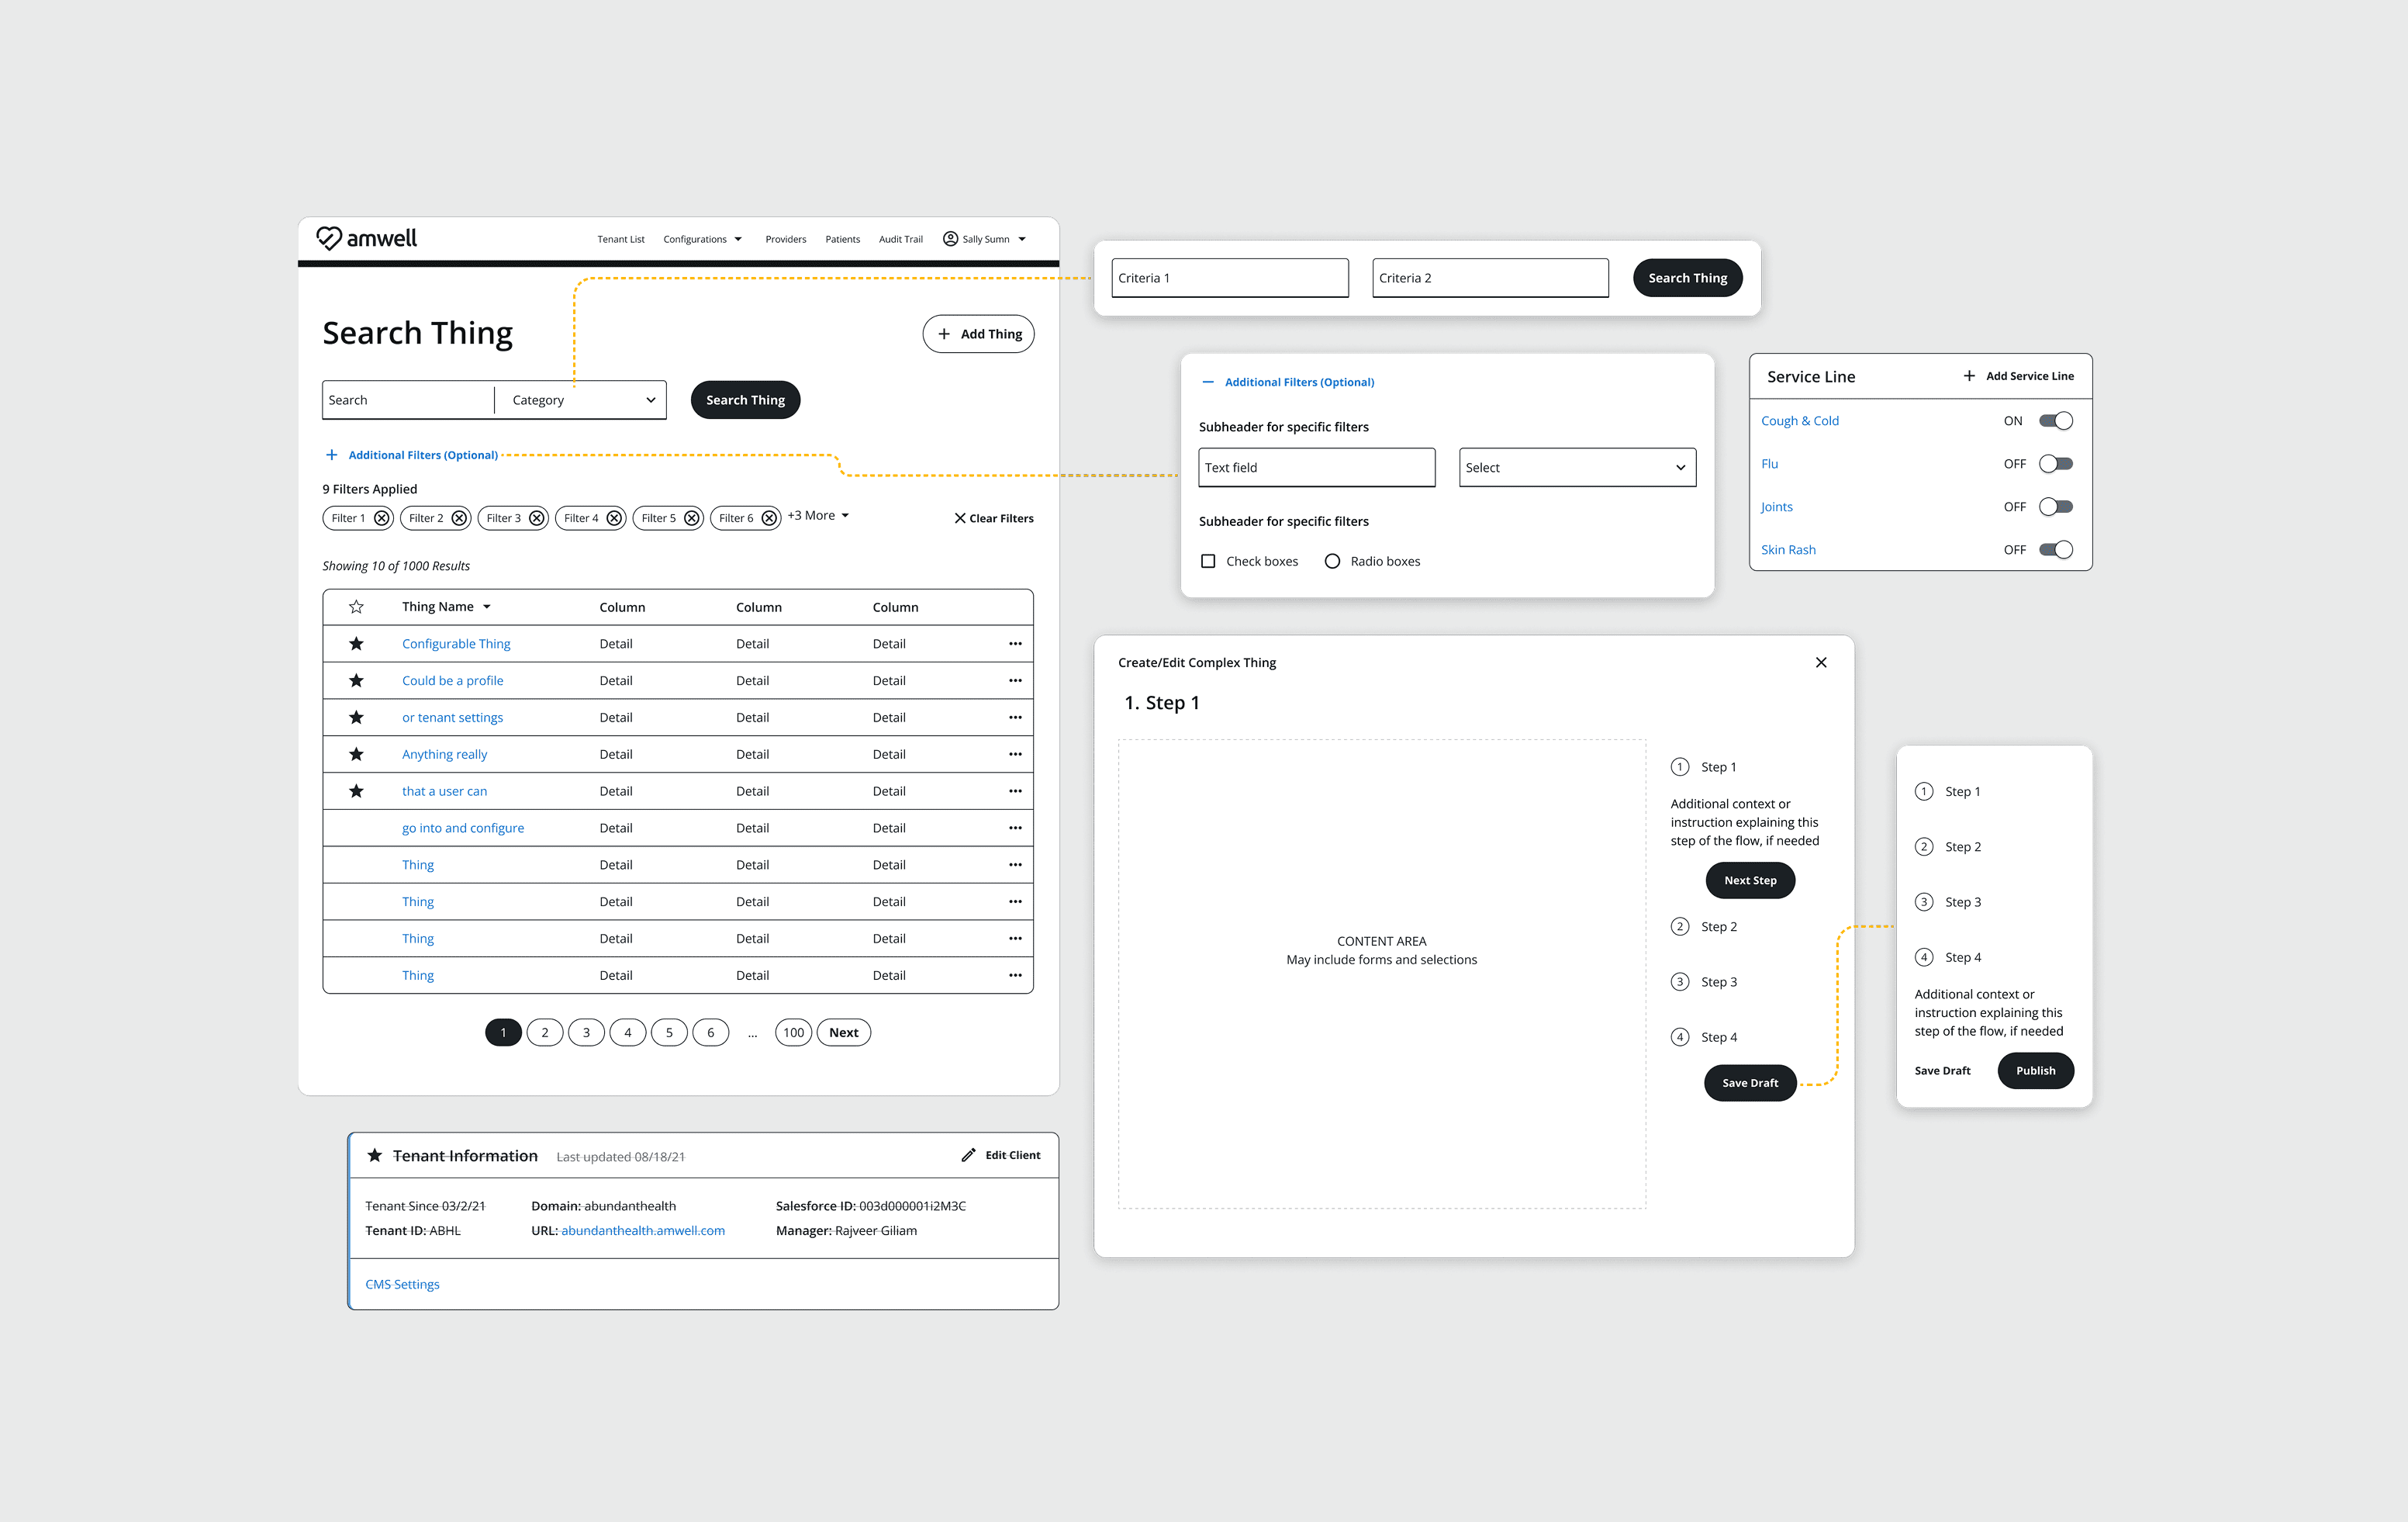
Task: Unstar the Configurable Thing row
Action: [x=356, y=644]
